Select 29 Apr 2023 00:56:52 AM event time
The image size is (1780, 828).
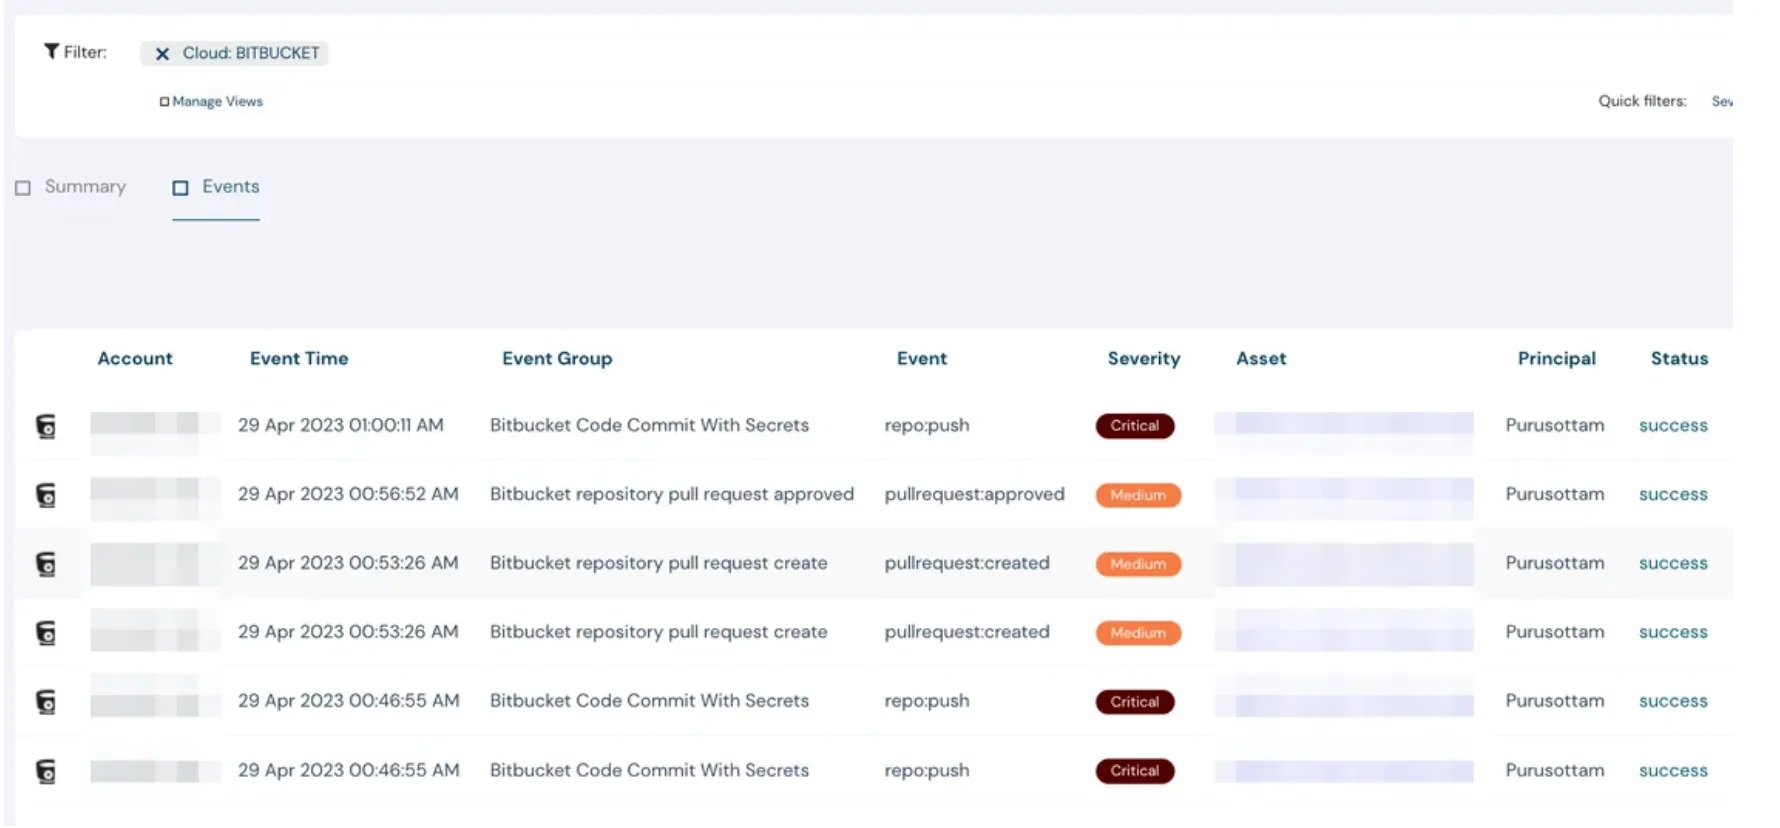[348, 494]
